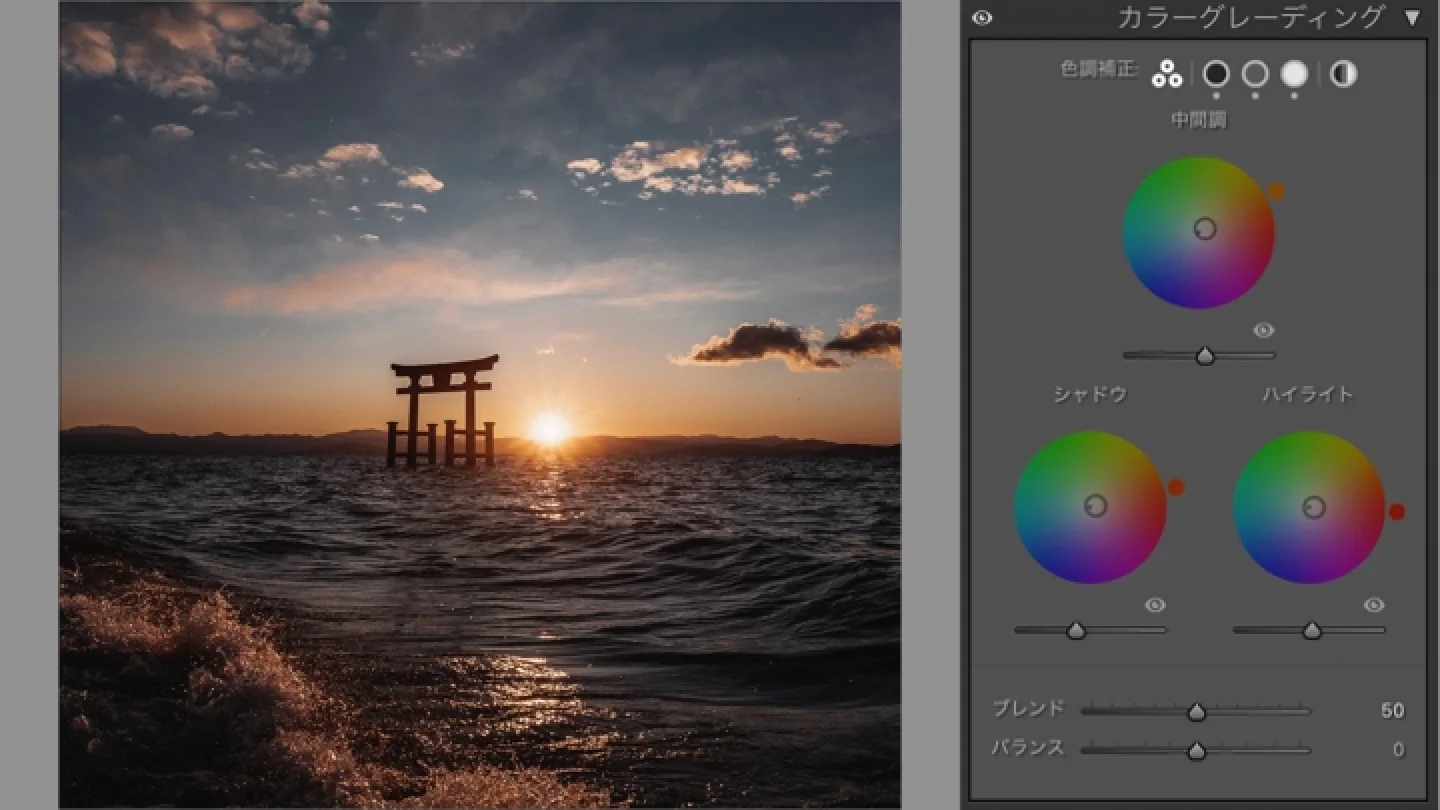The width and height of the screenshot is (1440, 810).
Task: Switch to shadows-only wheel icon
Action: [1216, 73]
